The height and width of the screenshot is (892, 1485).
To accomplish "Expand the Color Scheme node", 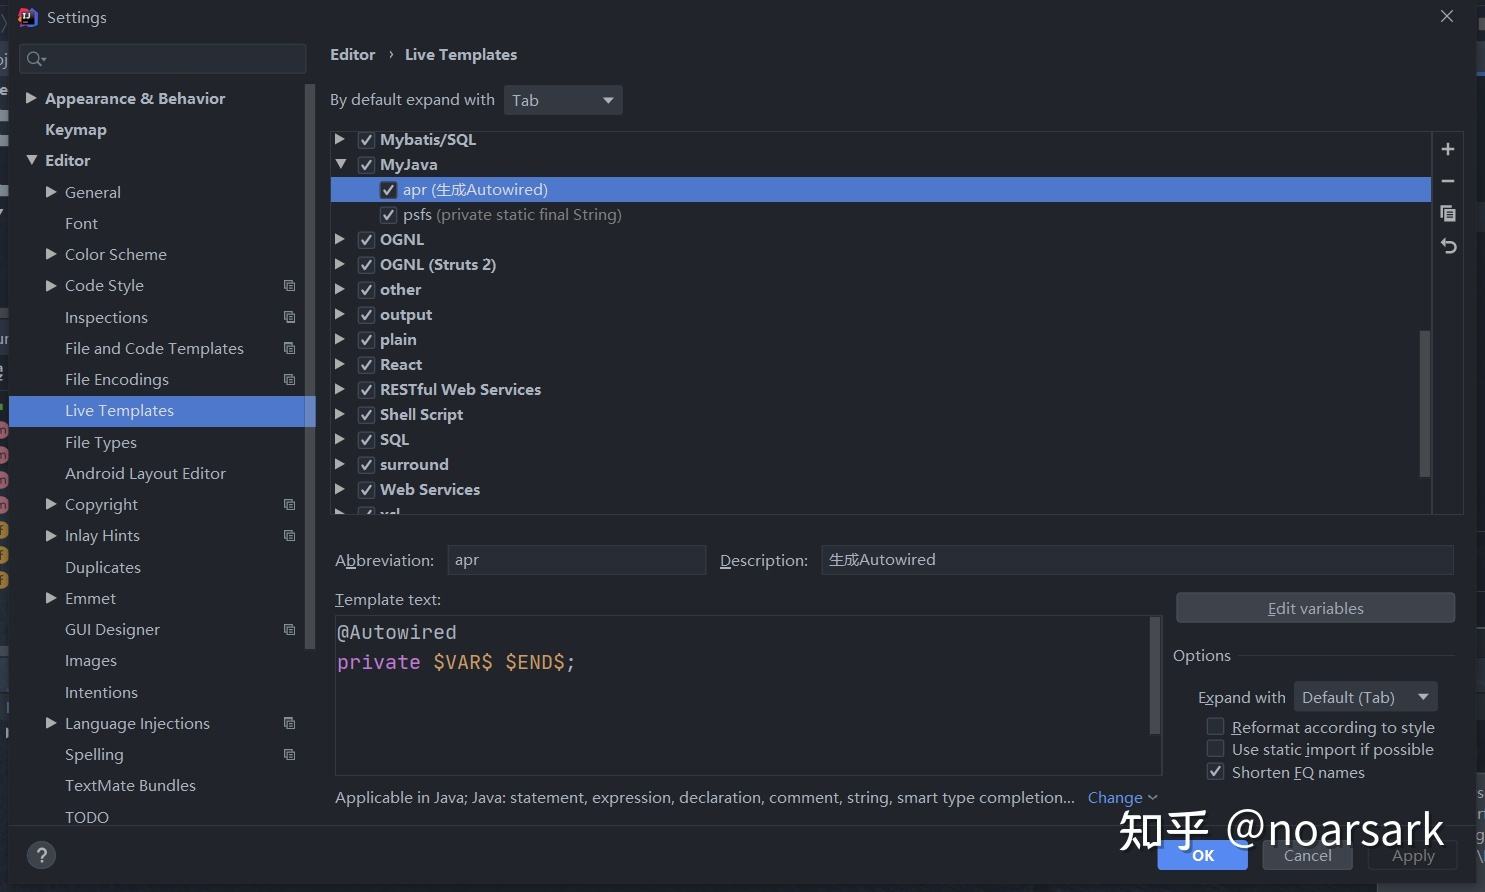I will (51, 254).
